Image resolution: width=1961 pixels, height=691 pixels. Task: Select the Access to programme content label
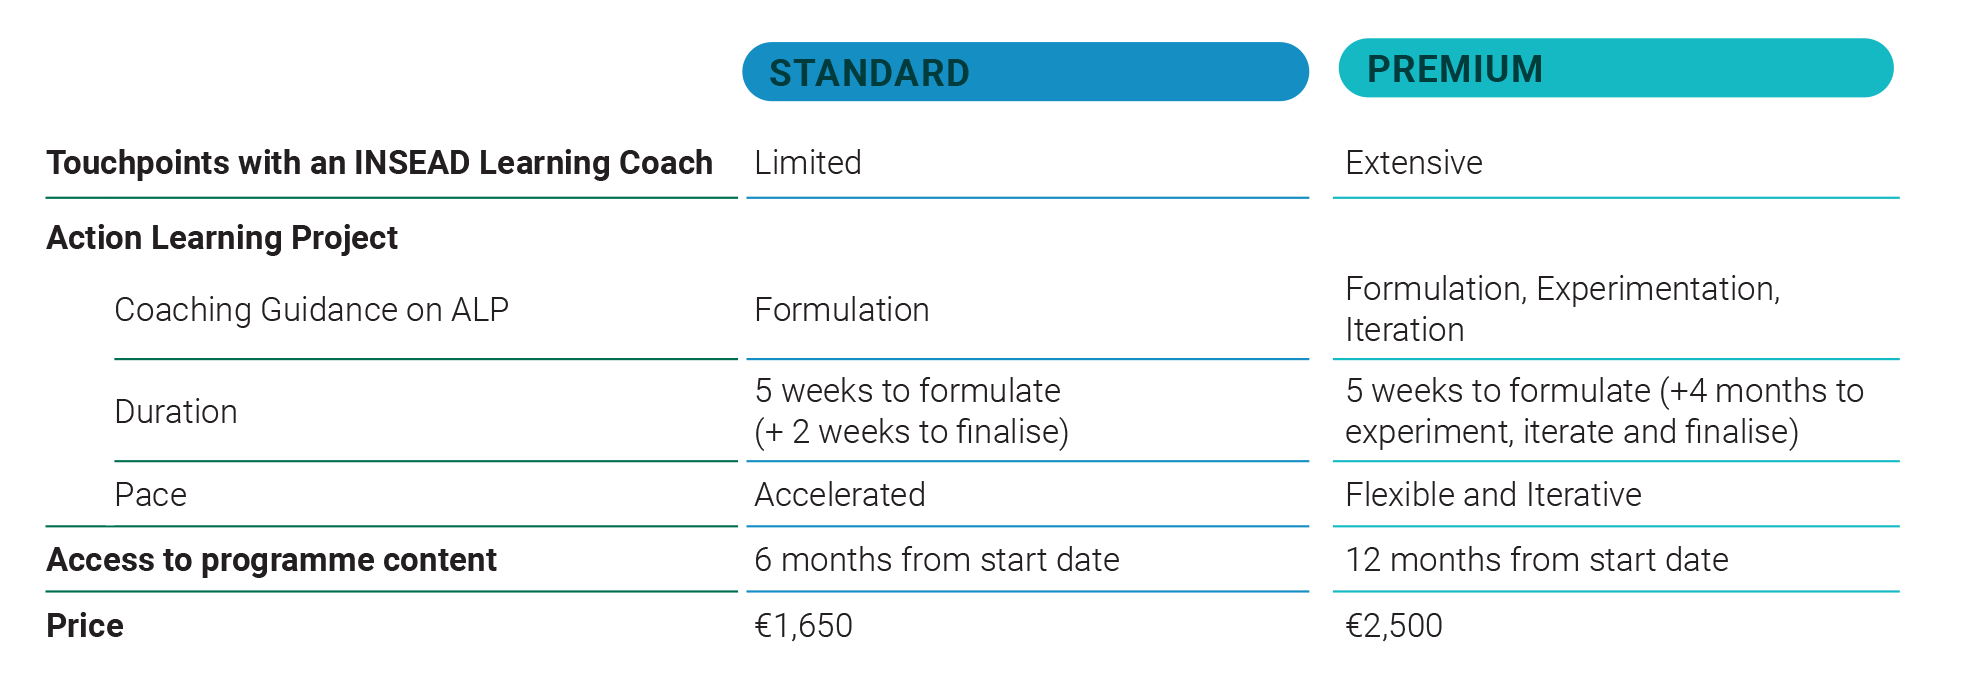(x=271, y=560)
